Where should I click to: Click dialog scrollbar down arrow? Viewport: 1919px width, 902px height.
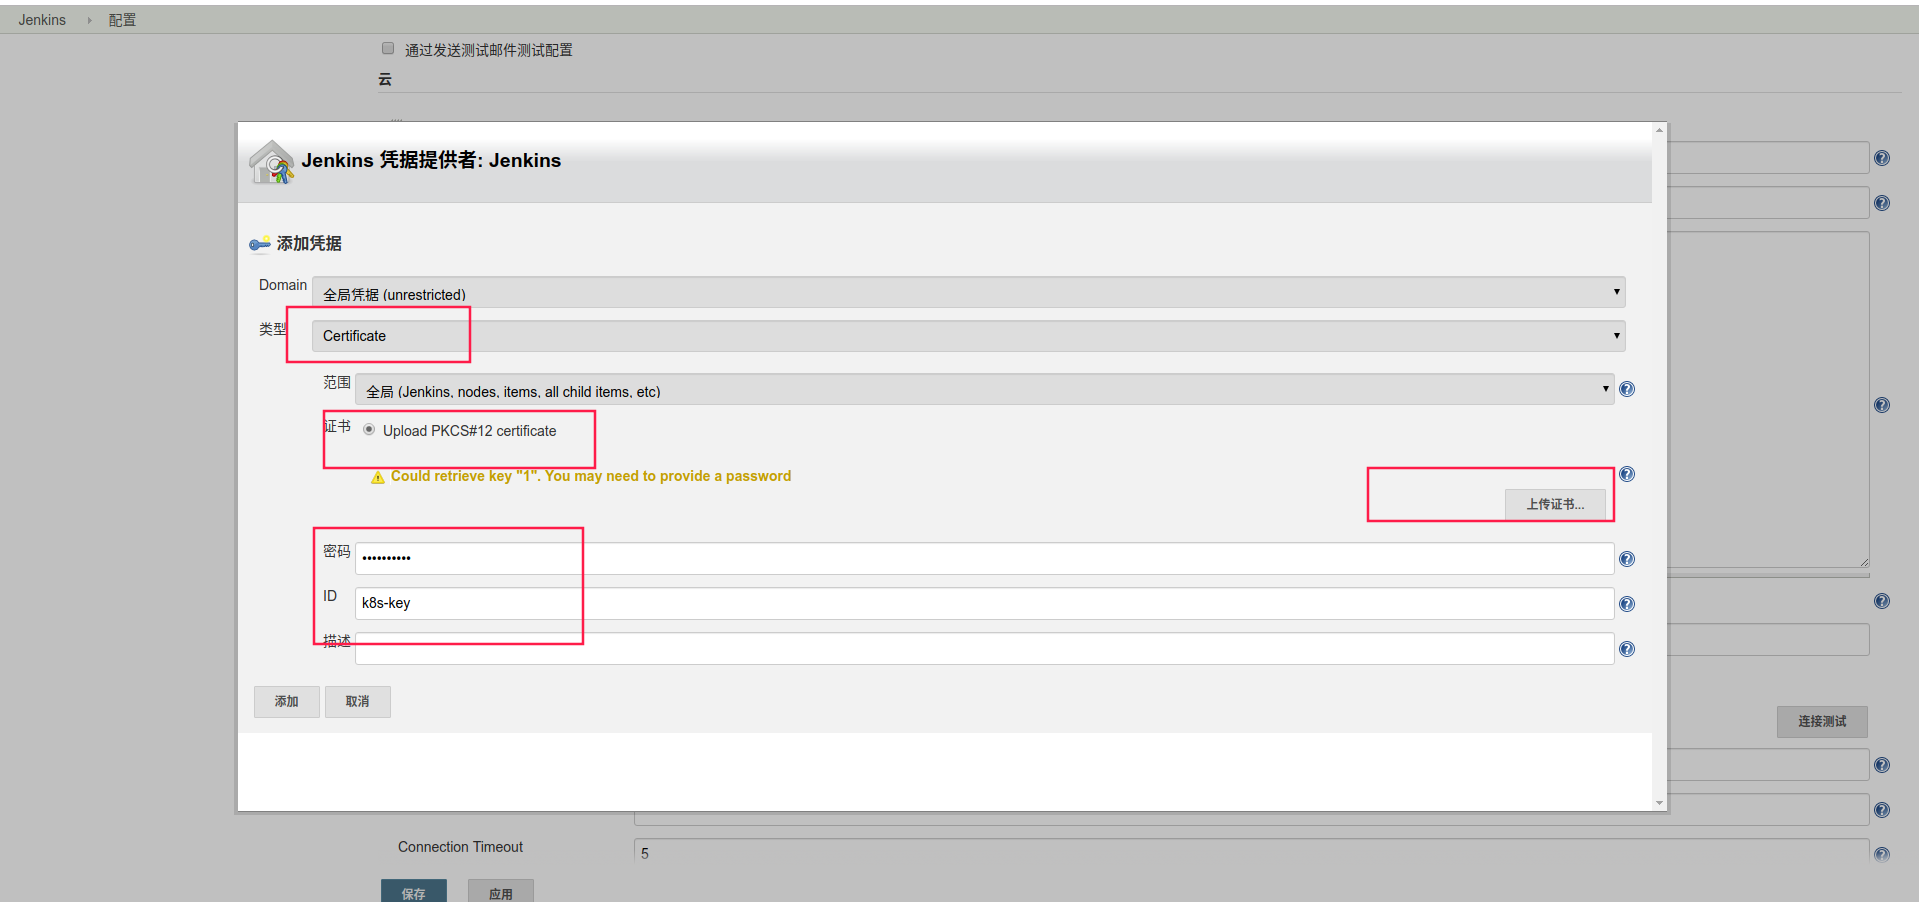click(1659, 803)
